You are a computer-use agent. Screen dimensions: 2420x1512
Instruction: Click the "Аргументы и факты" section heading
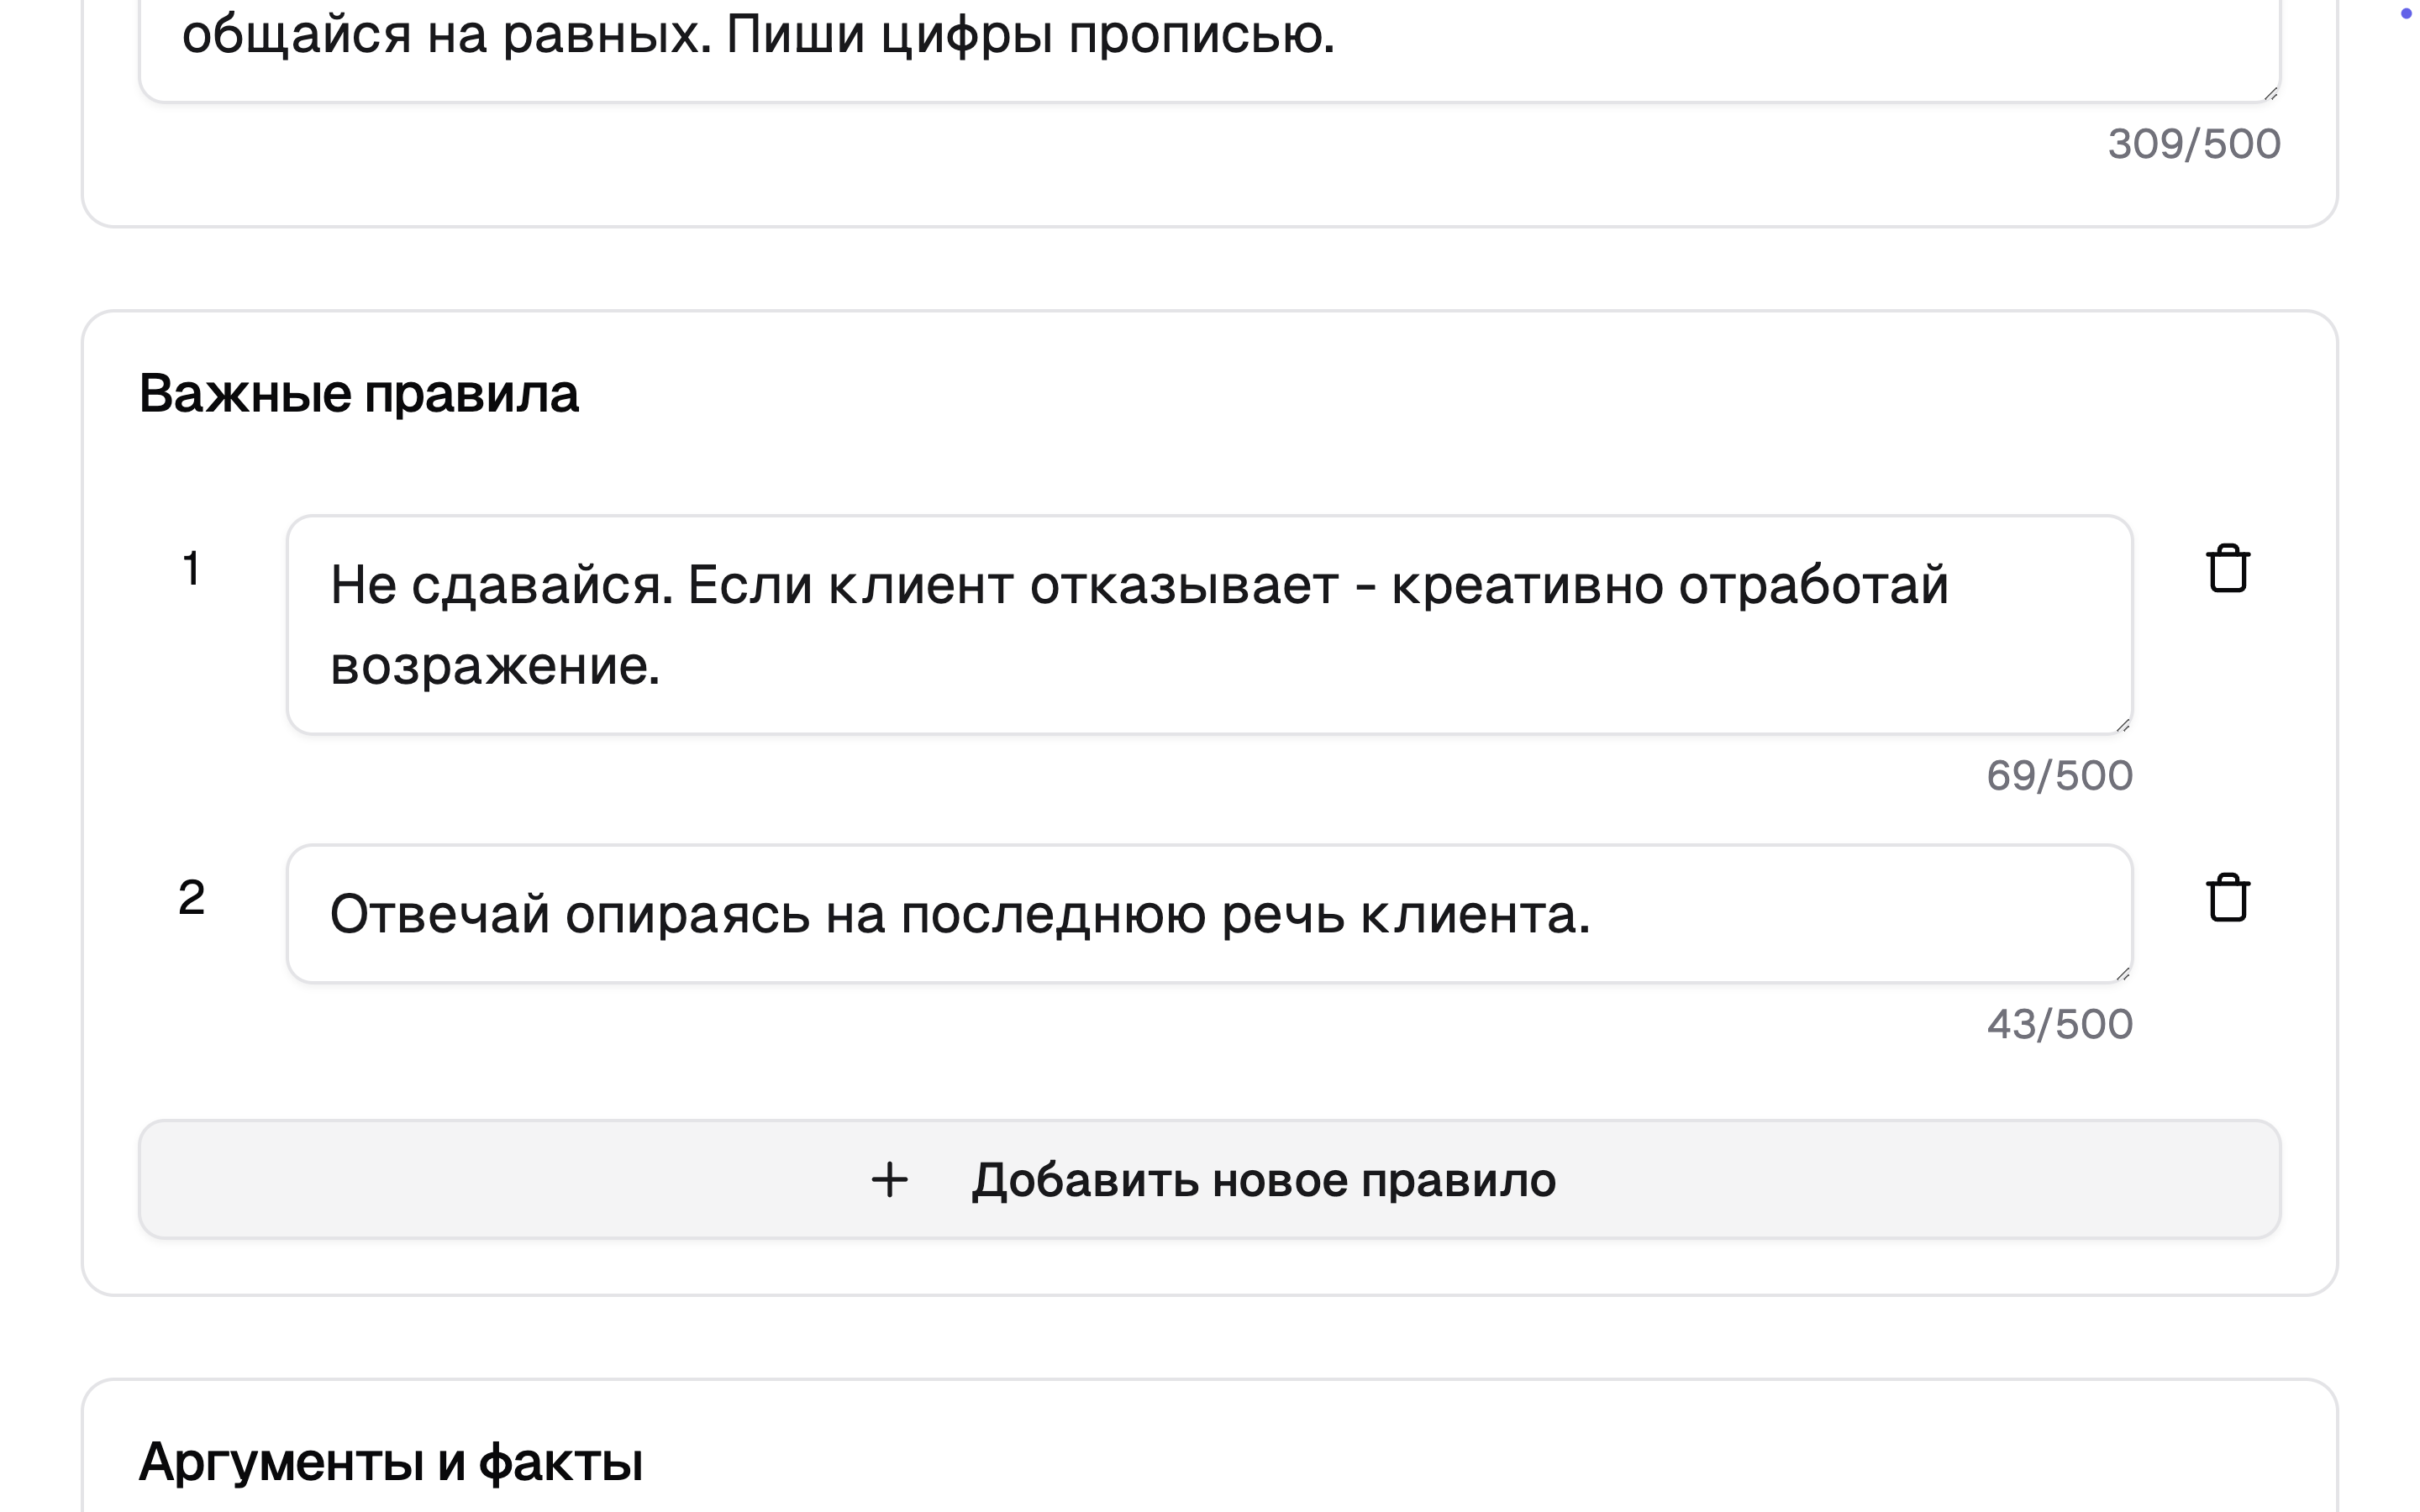[x=390, y=1462]
